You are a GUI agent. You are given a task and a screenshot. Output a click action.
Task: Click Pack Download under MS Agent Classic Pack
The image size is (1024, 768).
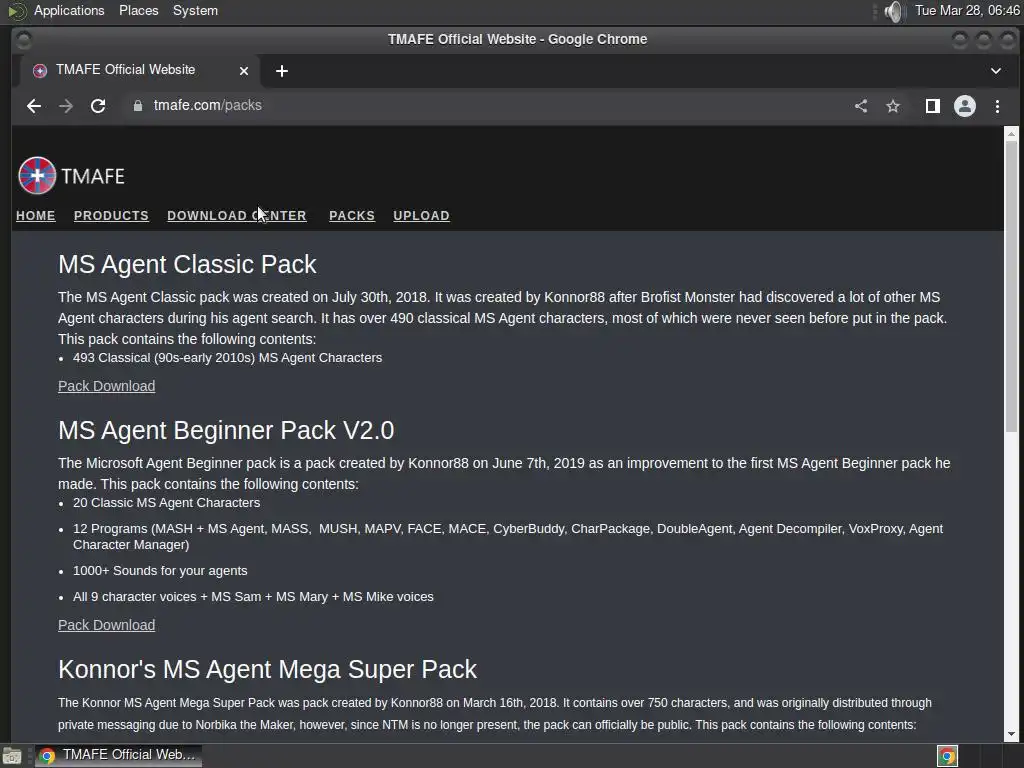pos(106,386)
